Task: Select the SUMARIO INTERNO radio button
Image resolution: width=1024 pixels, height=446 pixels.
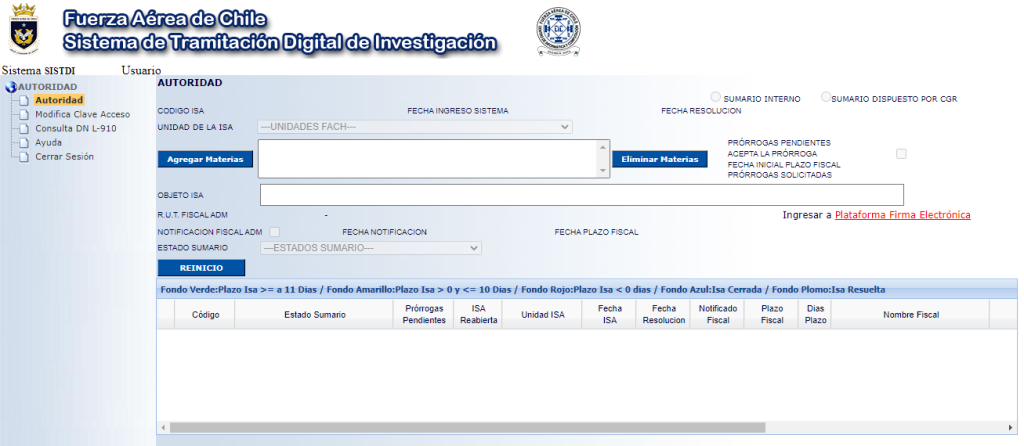Action: click(716, 97)
